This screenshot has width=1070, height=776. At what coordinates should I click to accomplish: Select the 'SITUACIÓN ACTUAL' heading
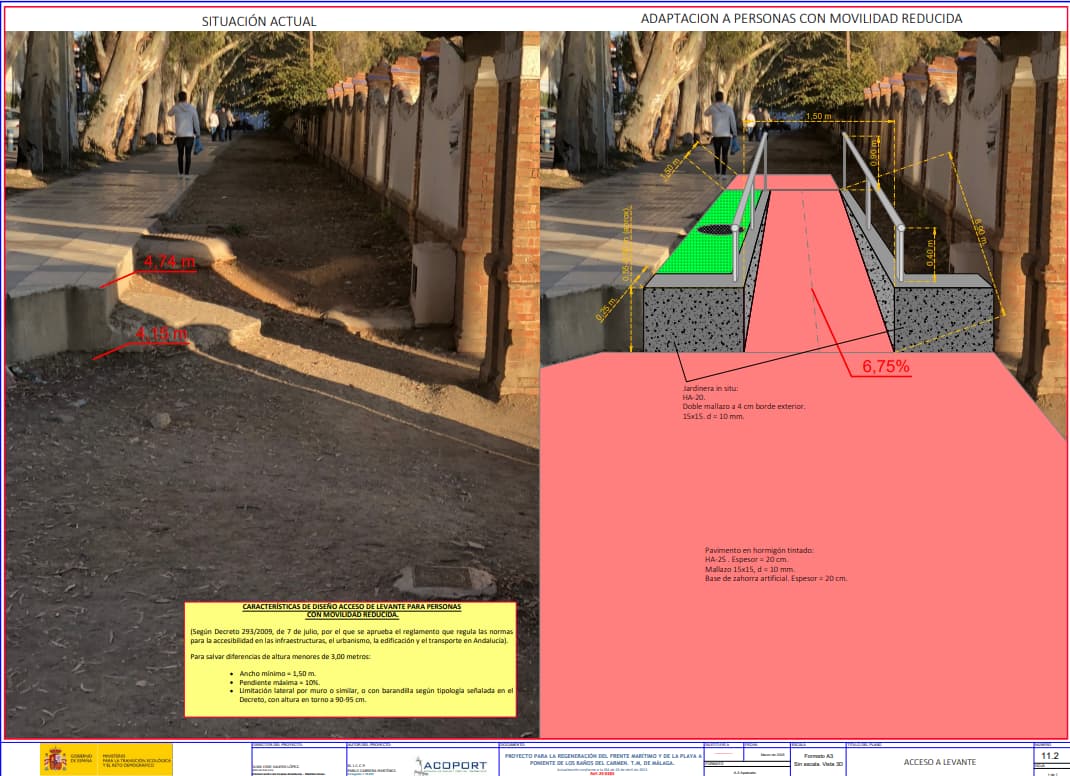pyautogui.click(x=259, y=22)
